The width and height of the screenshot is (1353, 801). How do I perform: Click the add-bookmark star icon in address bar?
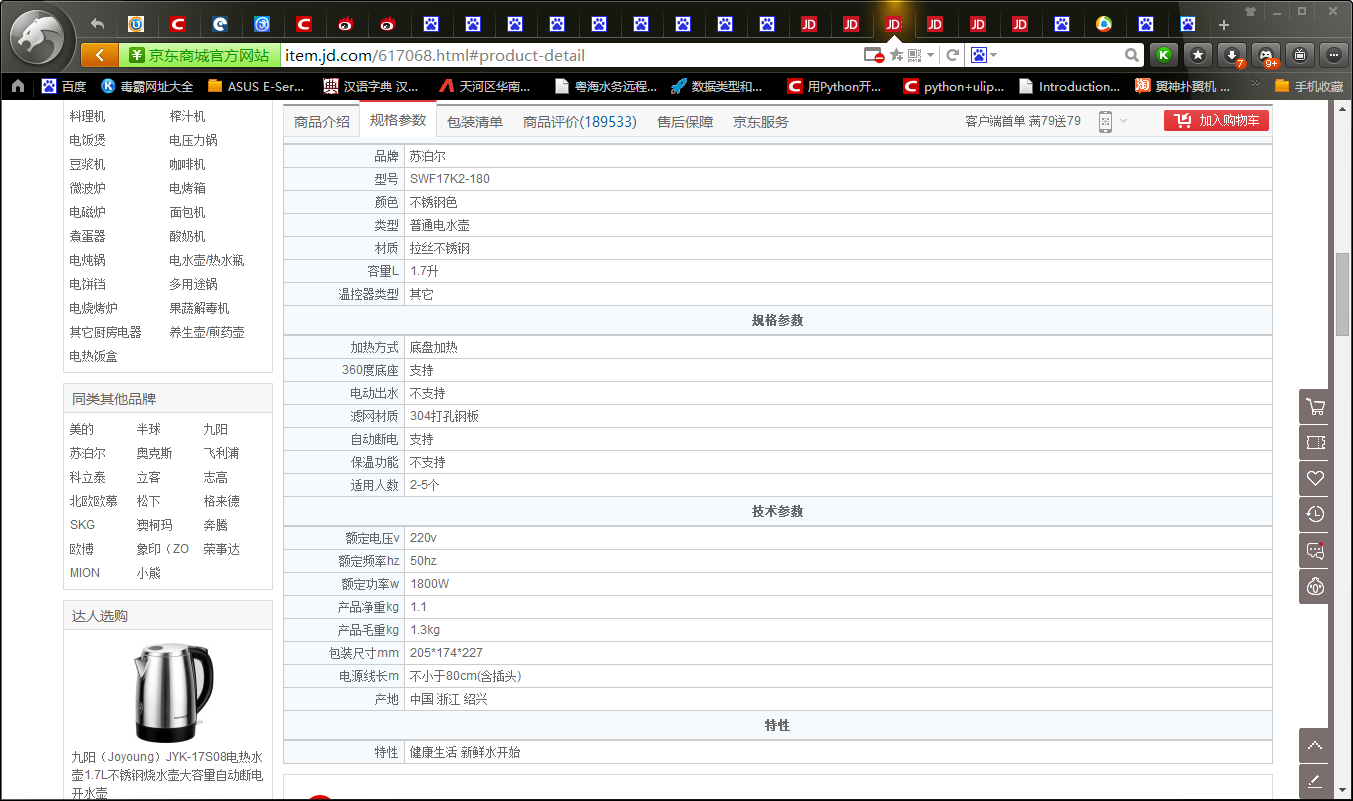click(896, 55)
